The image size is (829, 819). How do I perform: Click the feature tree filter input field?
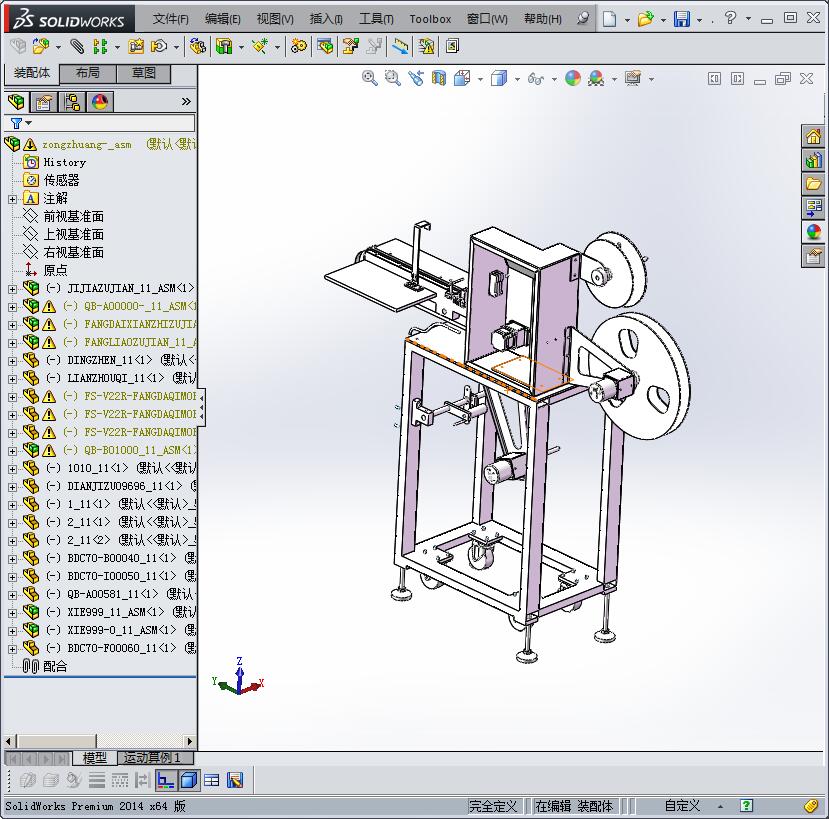(112, 123)
